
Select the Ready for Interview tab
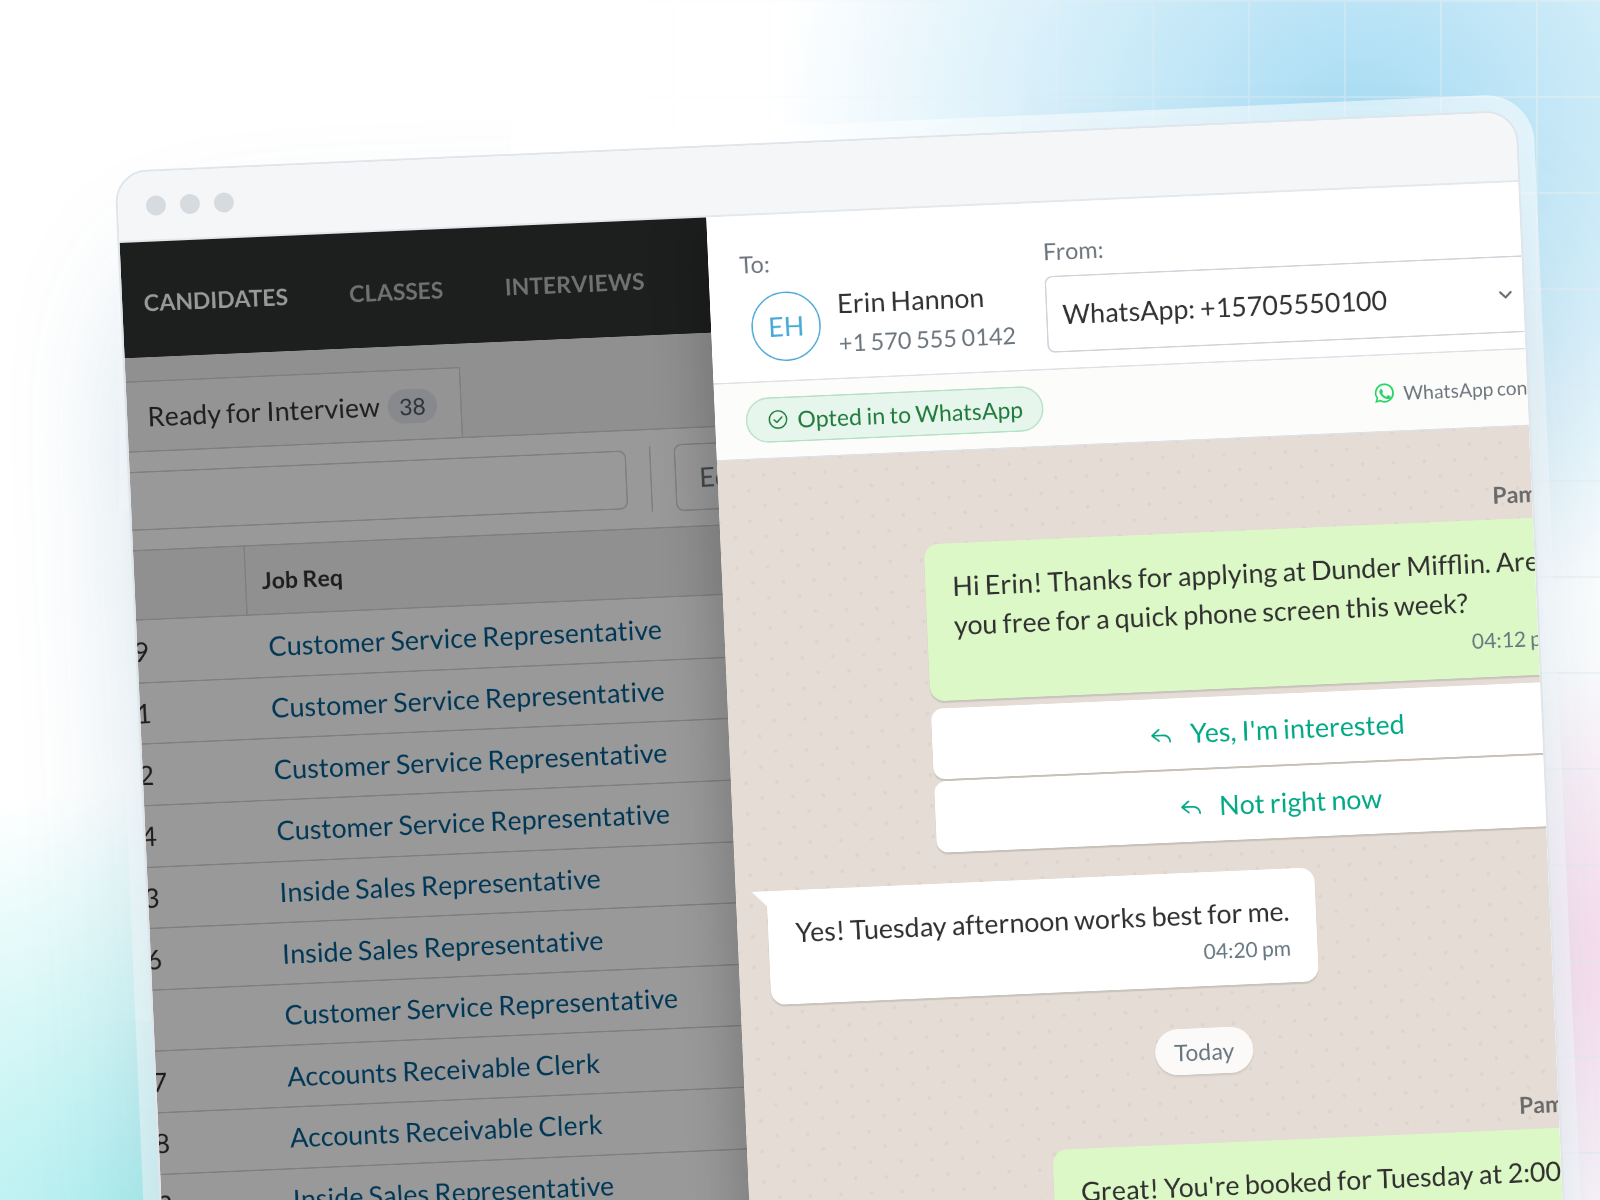(x=295, y=409)
